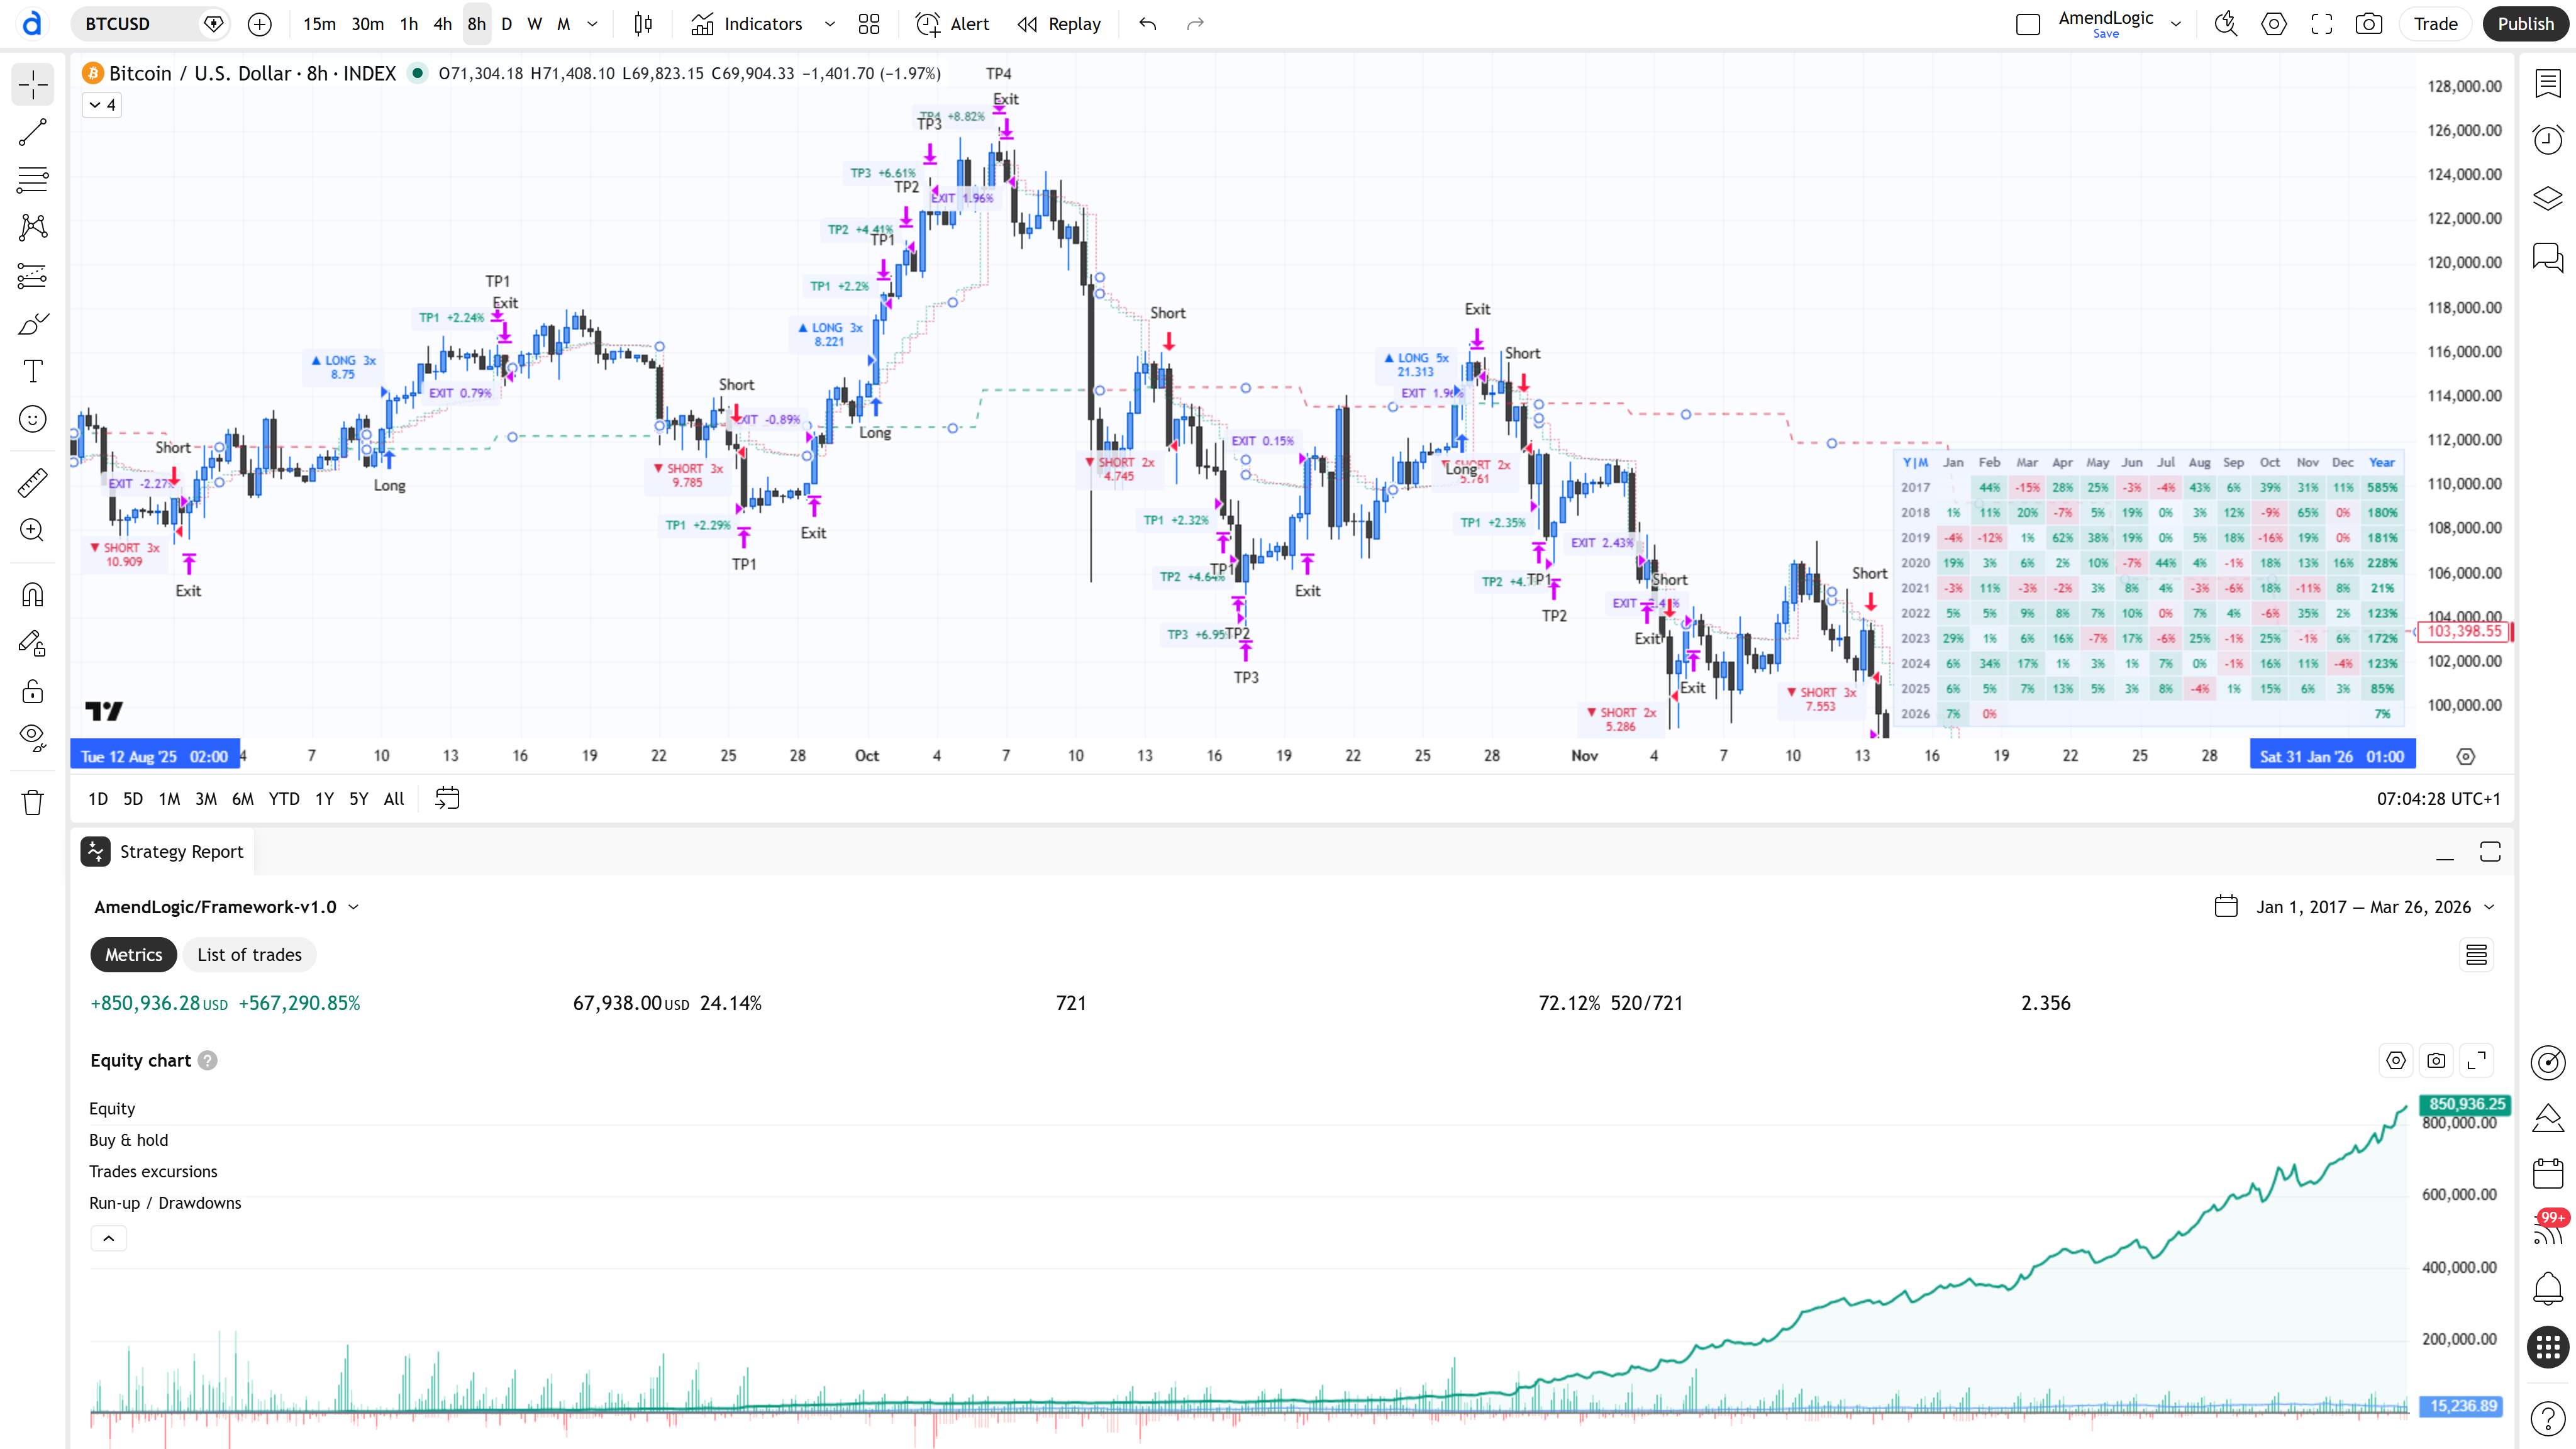Screen dimensions: 2576x1449
Task: Open chart layout grid selector
Action: click(868, 24)
